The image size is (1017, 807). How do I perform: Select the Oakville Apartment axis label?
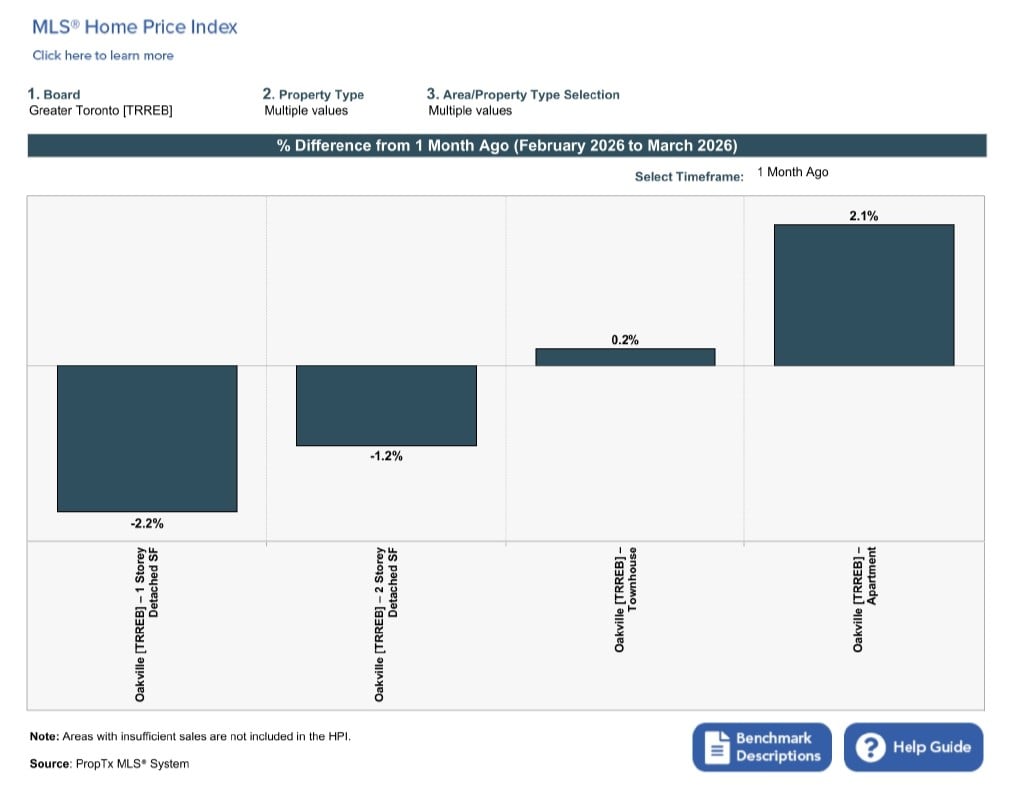pyautogui.click(x=865, y=600)
